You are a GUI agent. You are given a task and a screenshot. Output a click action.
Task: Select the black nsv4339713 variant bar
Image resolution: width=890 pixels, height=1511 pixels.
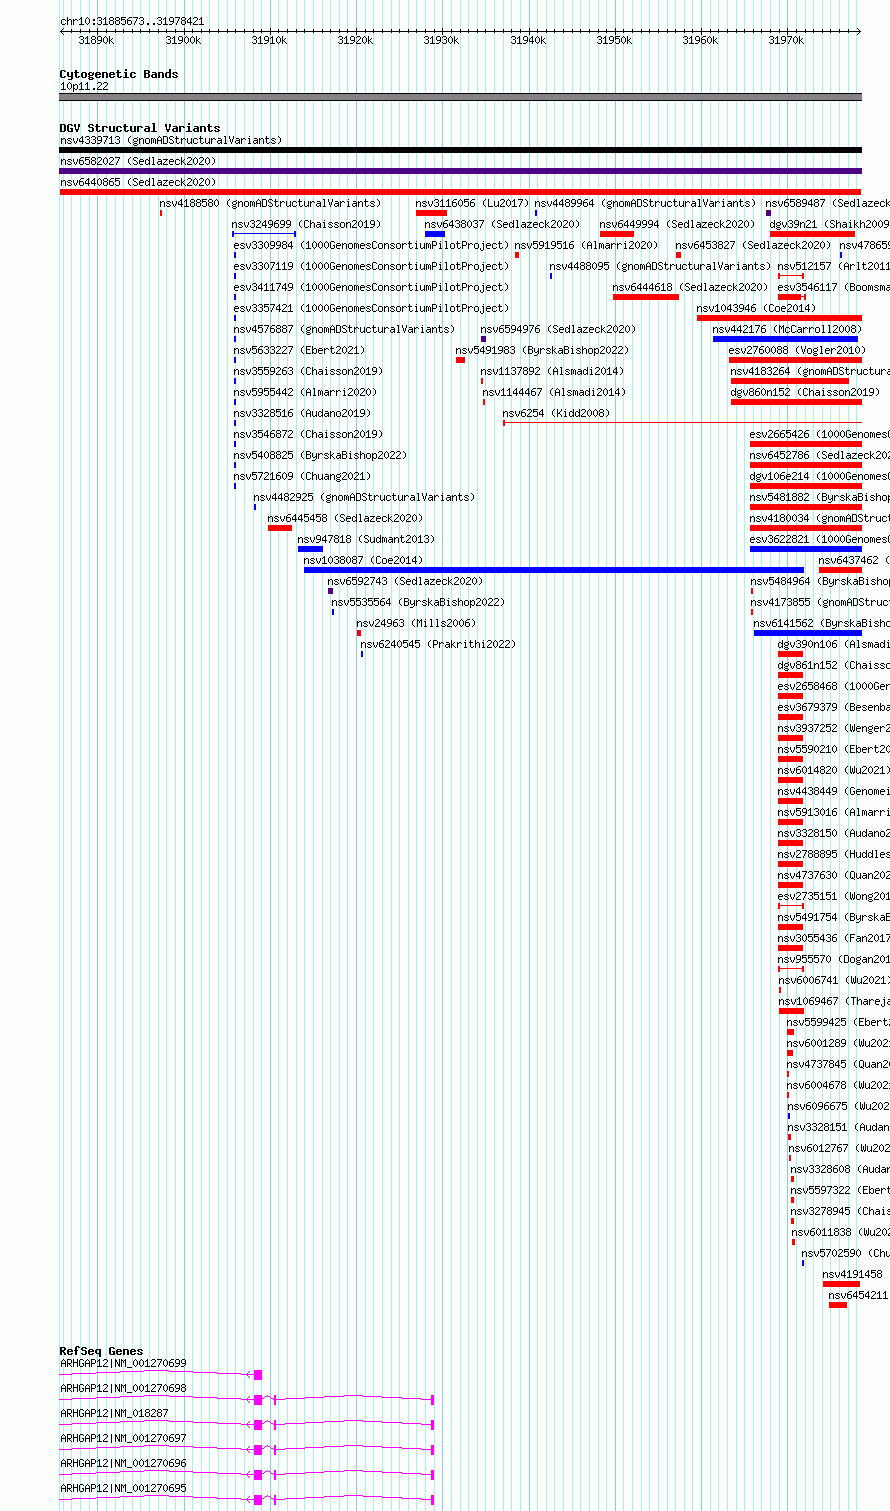(460, 150)
